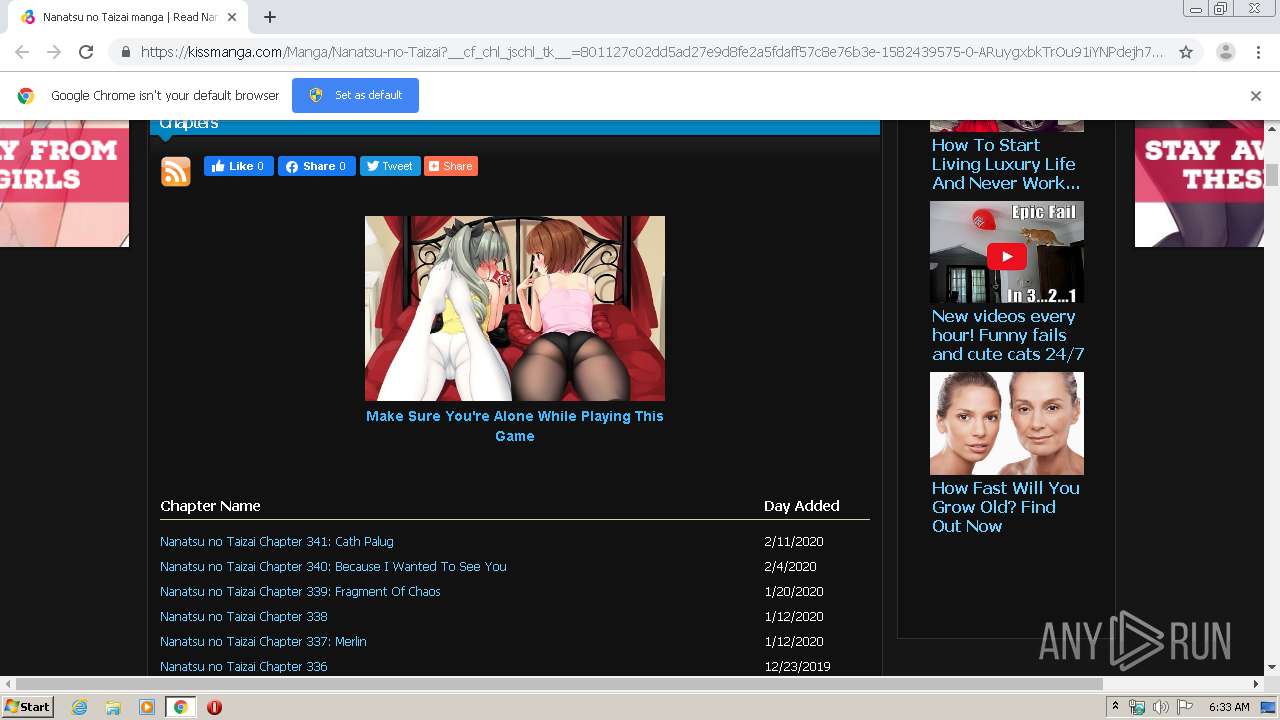Click the horizontal scrollbar left arrow
Screen dimensions: 1280x720
(7, 684)
